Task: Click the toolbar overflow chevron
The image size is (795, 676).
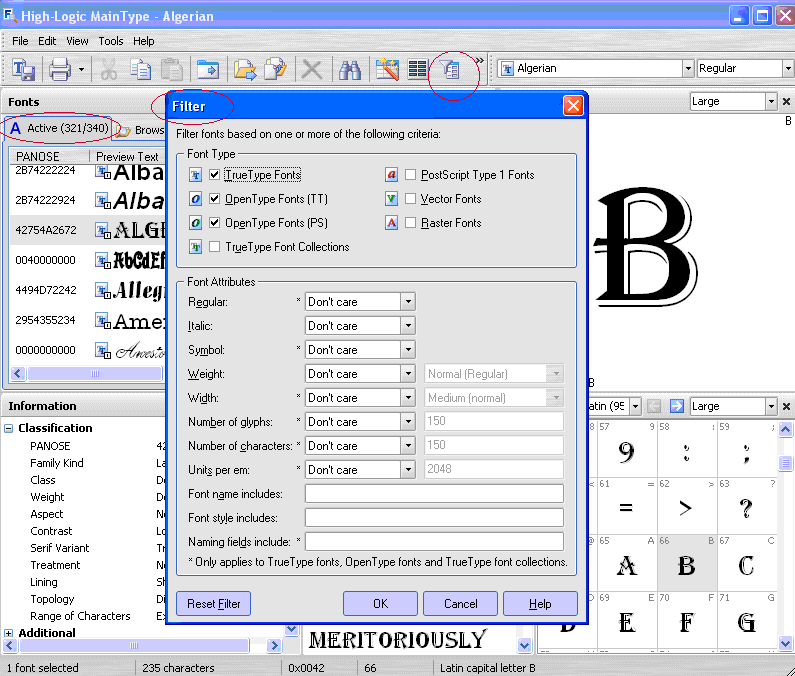Action: [x=479, y=61]
